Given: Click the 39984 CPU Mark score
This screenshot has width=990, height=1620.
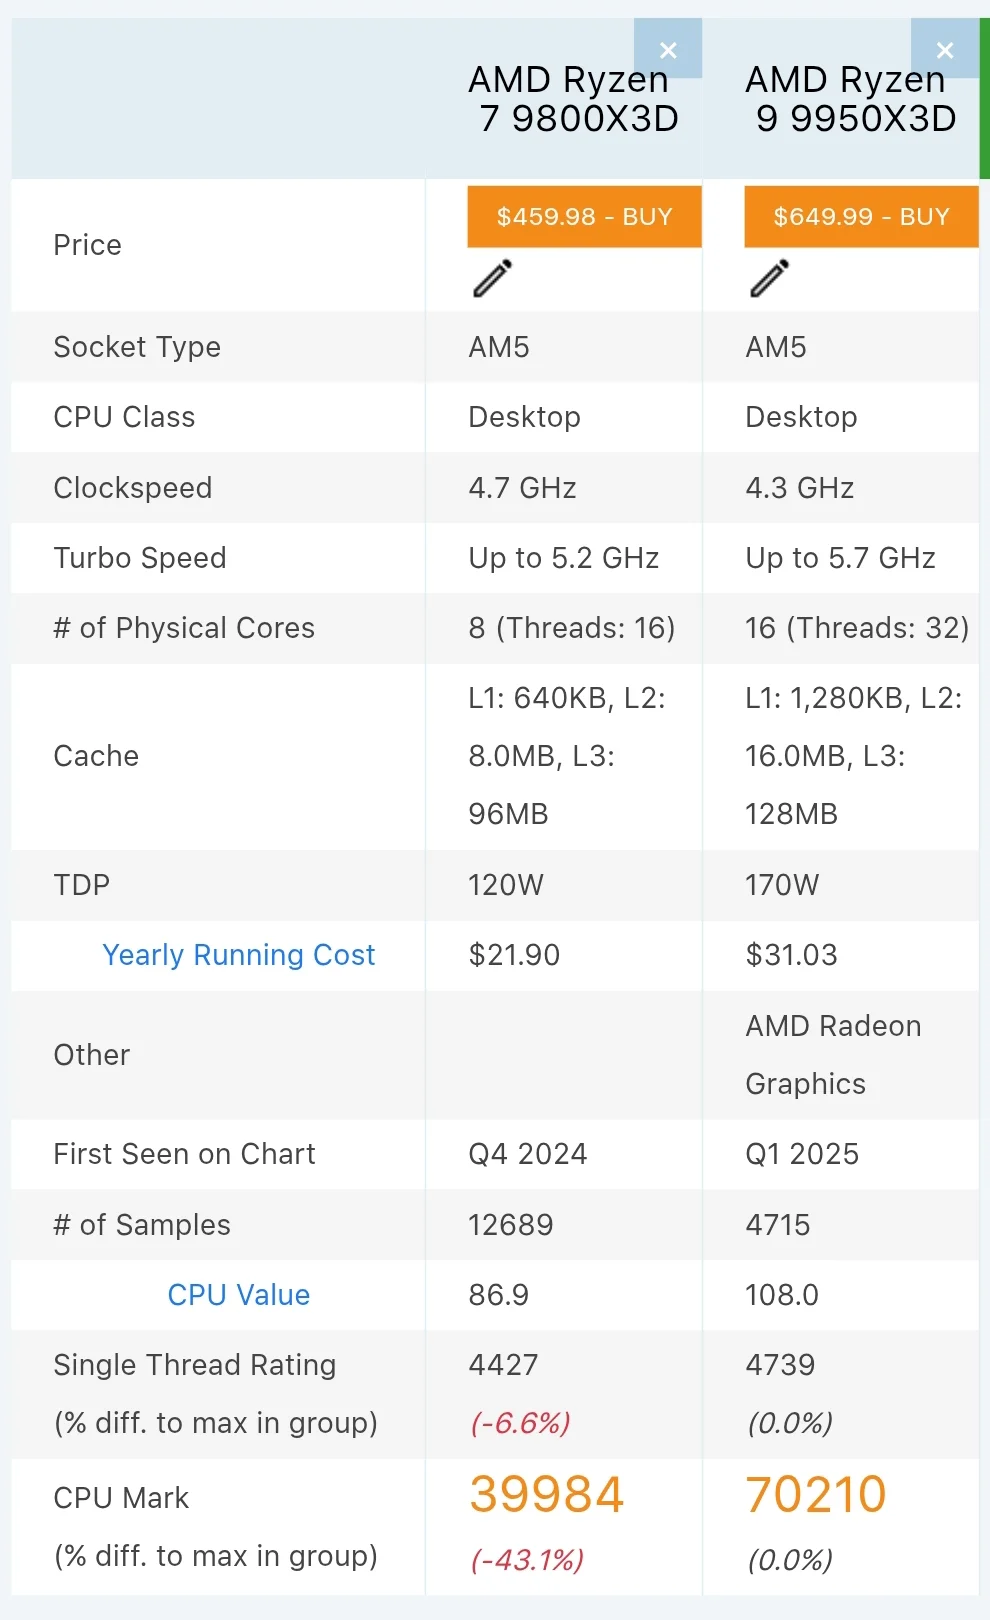Looking at the screenshot, I should [546, 1495].
